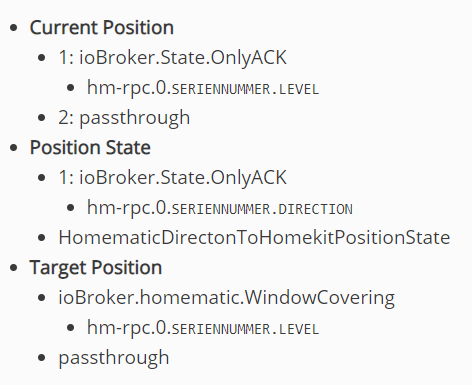This screenshot has width=472, height=385.
Task: Click the "Position State" heading
Action: 90,147
